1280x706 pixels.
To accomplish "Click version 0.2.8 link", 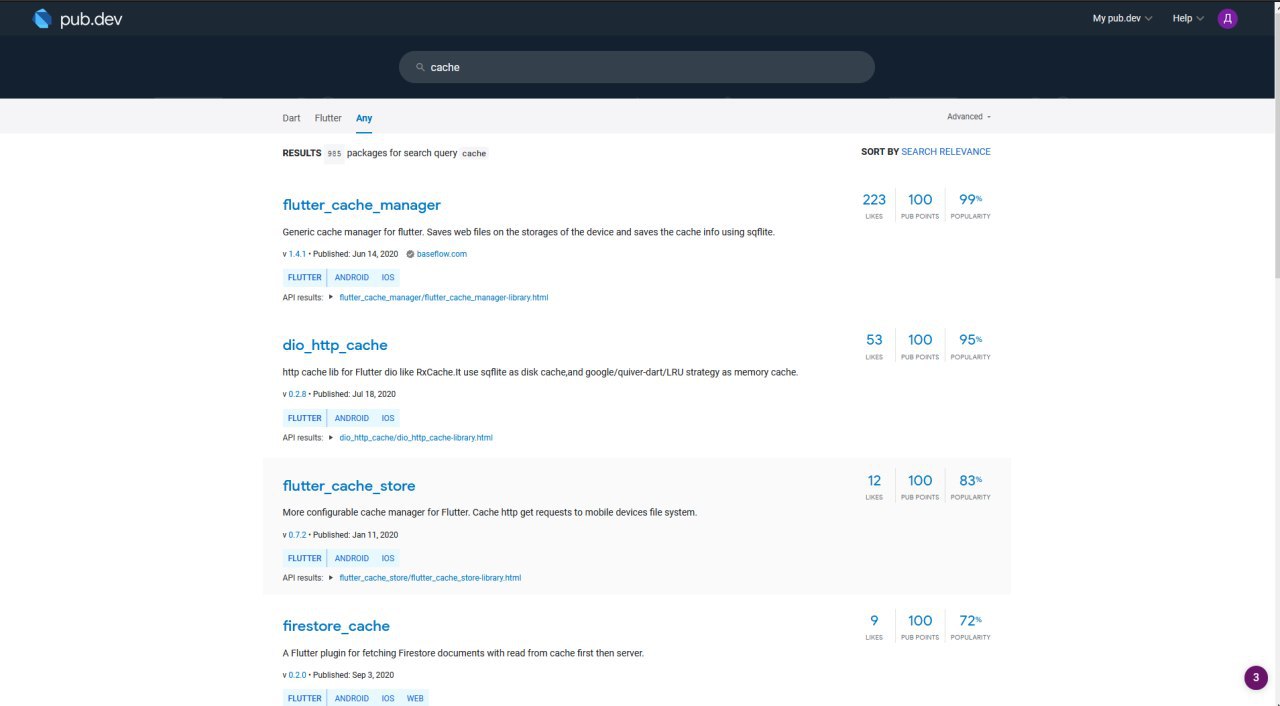I will 297,394.
